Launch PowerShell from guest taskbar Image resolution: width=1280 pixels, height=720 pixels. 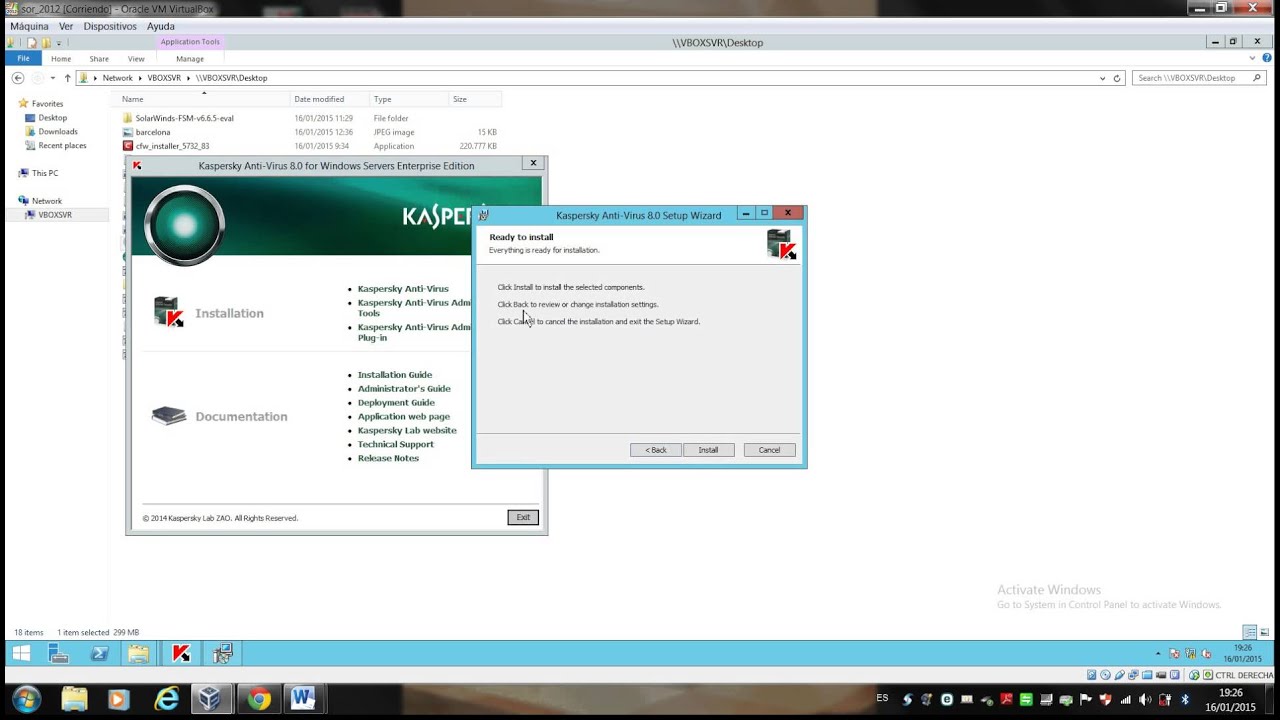(x=99, y=654)
